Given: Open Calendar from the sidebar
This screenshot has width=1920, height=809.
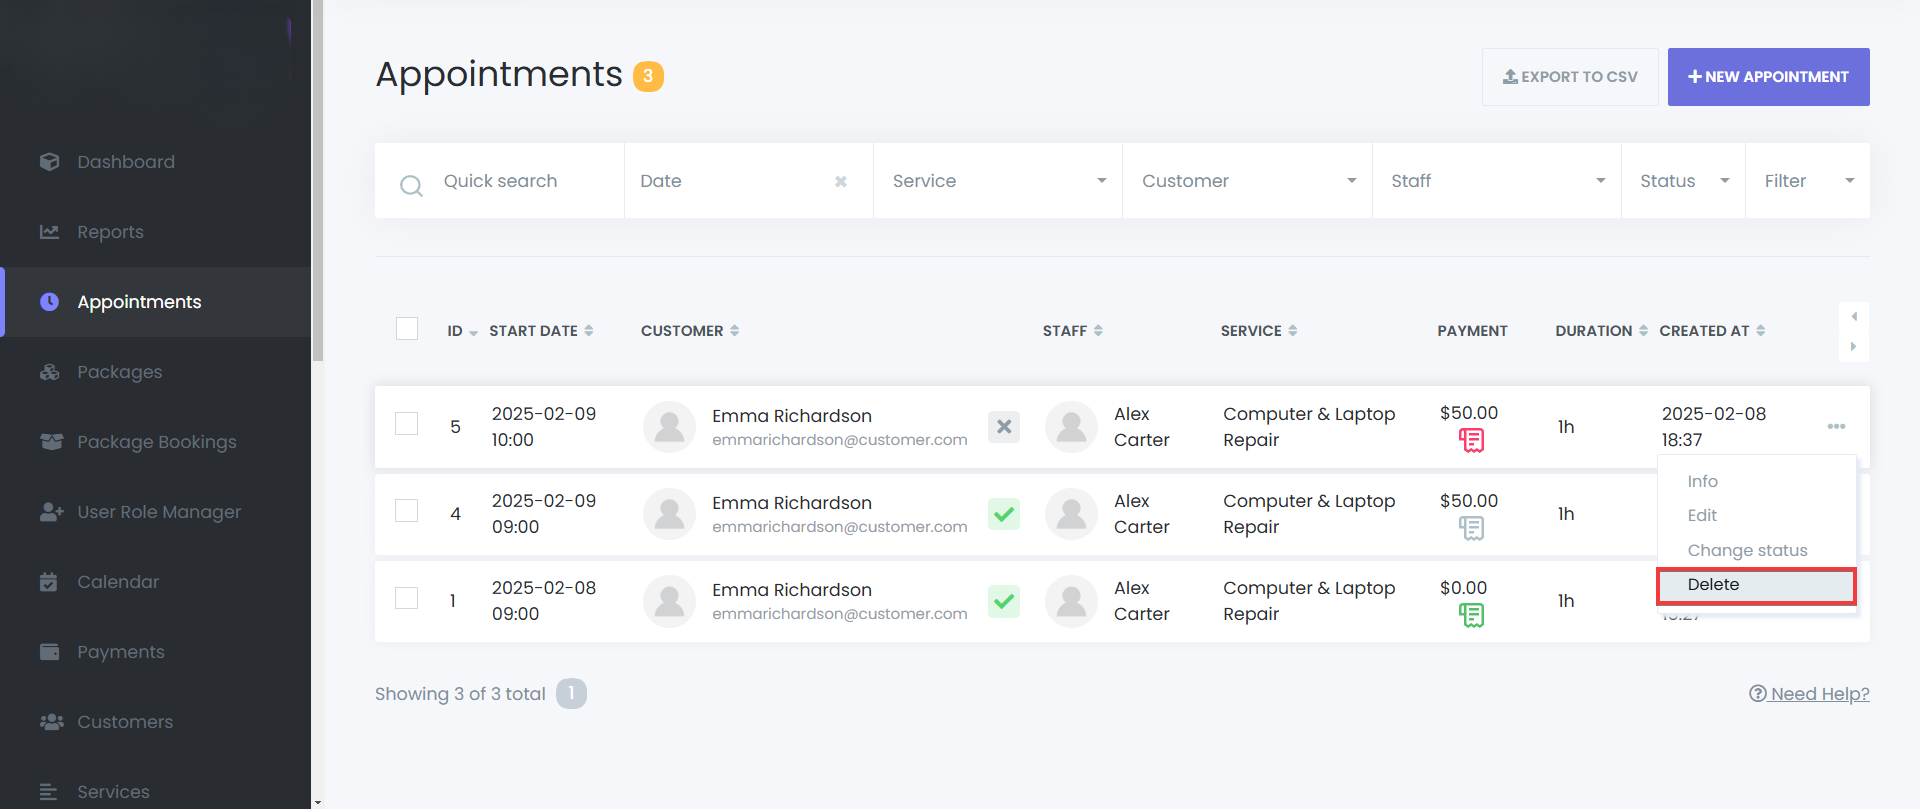Looking at the screenshot, I should pos(118,582).
